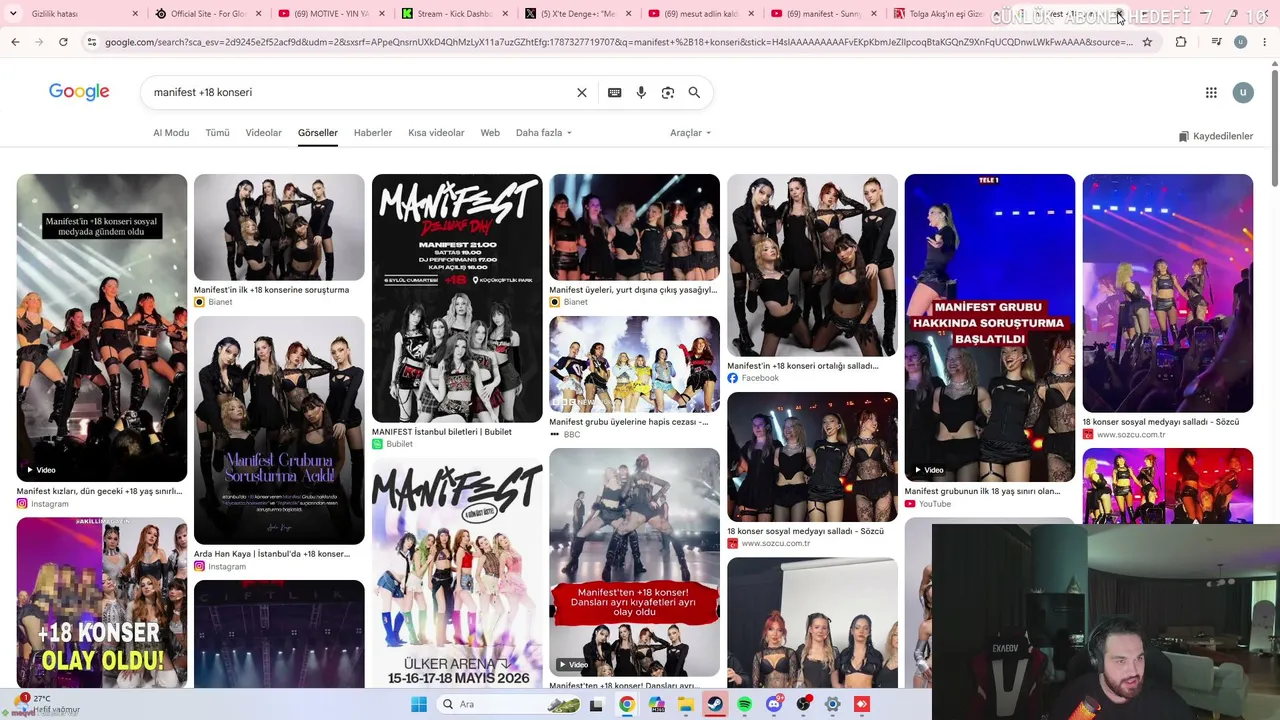View site information in address bar
Viewport: 1280px width, 720px height.
coord(92,42)
